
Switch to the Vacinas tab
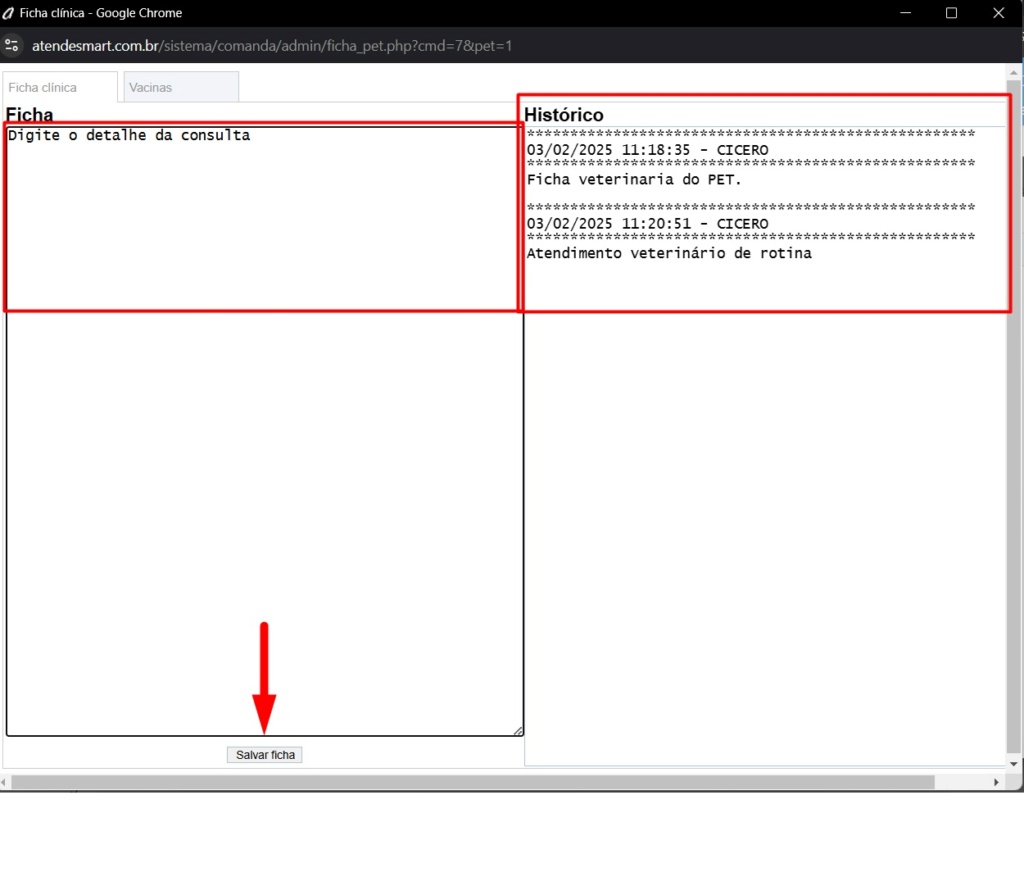pyautogui.click(x=180, y=87)
